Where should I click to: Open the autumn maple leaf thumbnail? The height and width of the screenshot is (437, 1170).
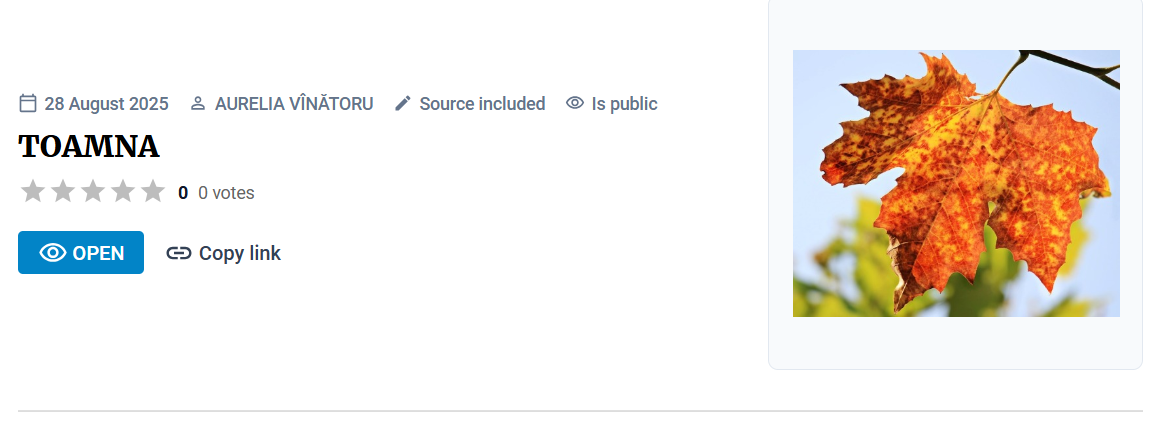956,183
